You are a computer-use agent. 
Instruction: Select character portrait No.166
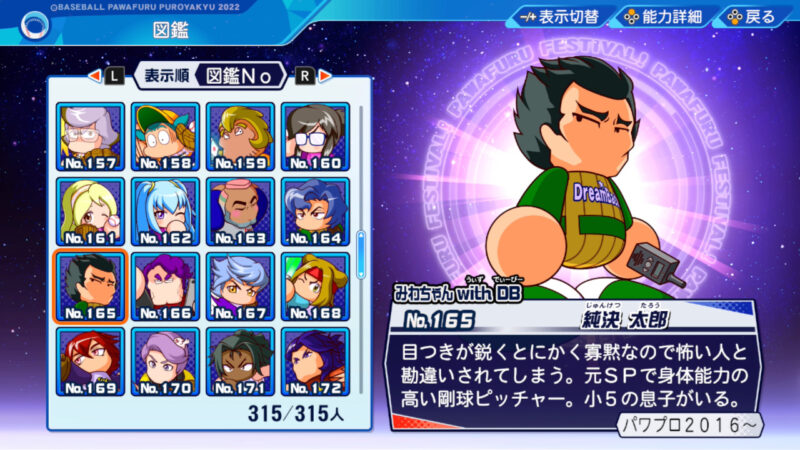tap(165, 287)
